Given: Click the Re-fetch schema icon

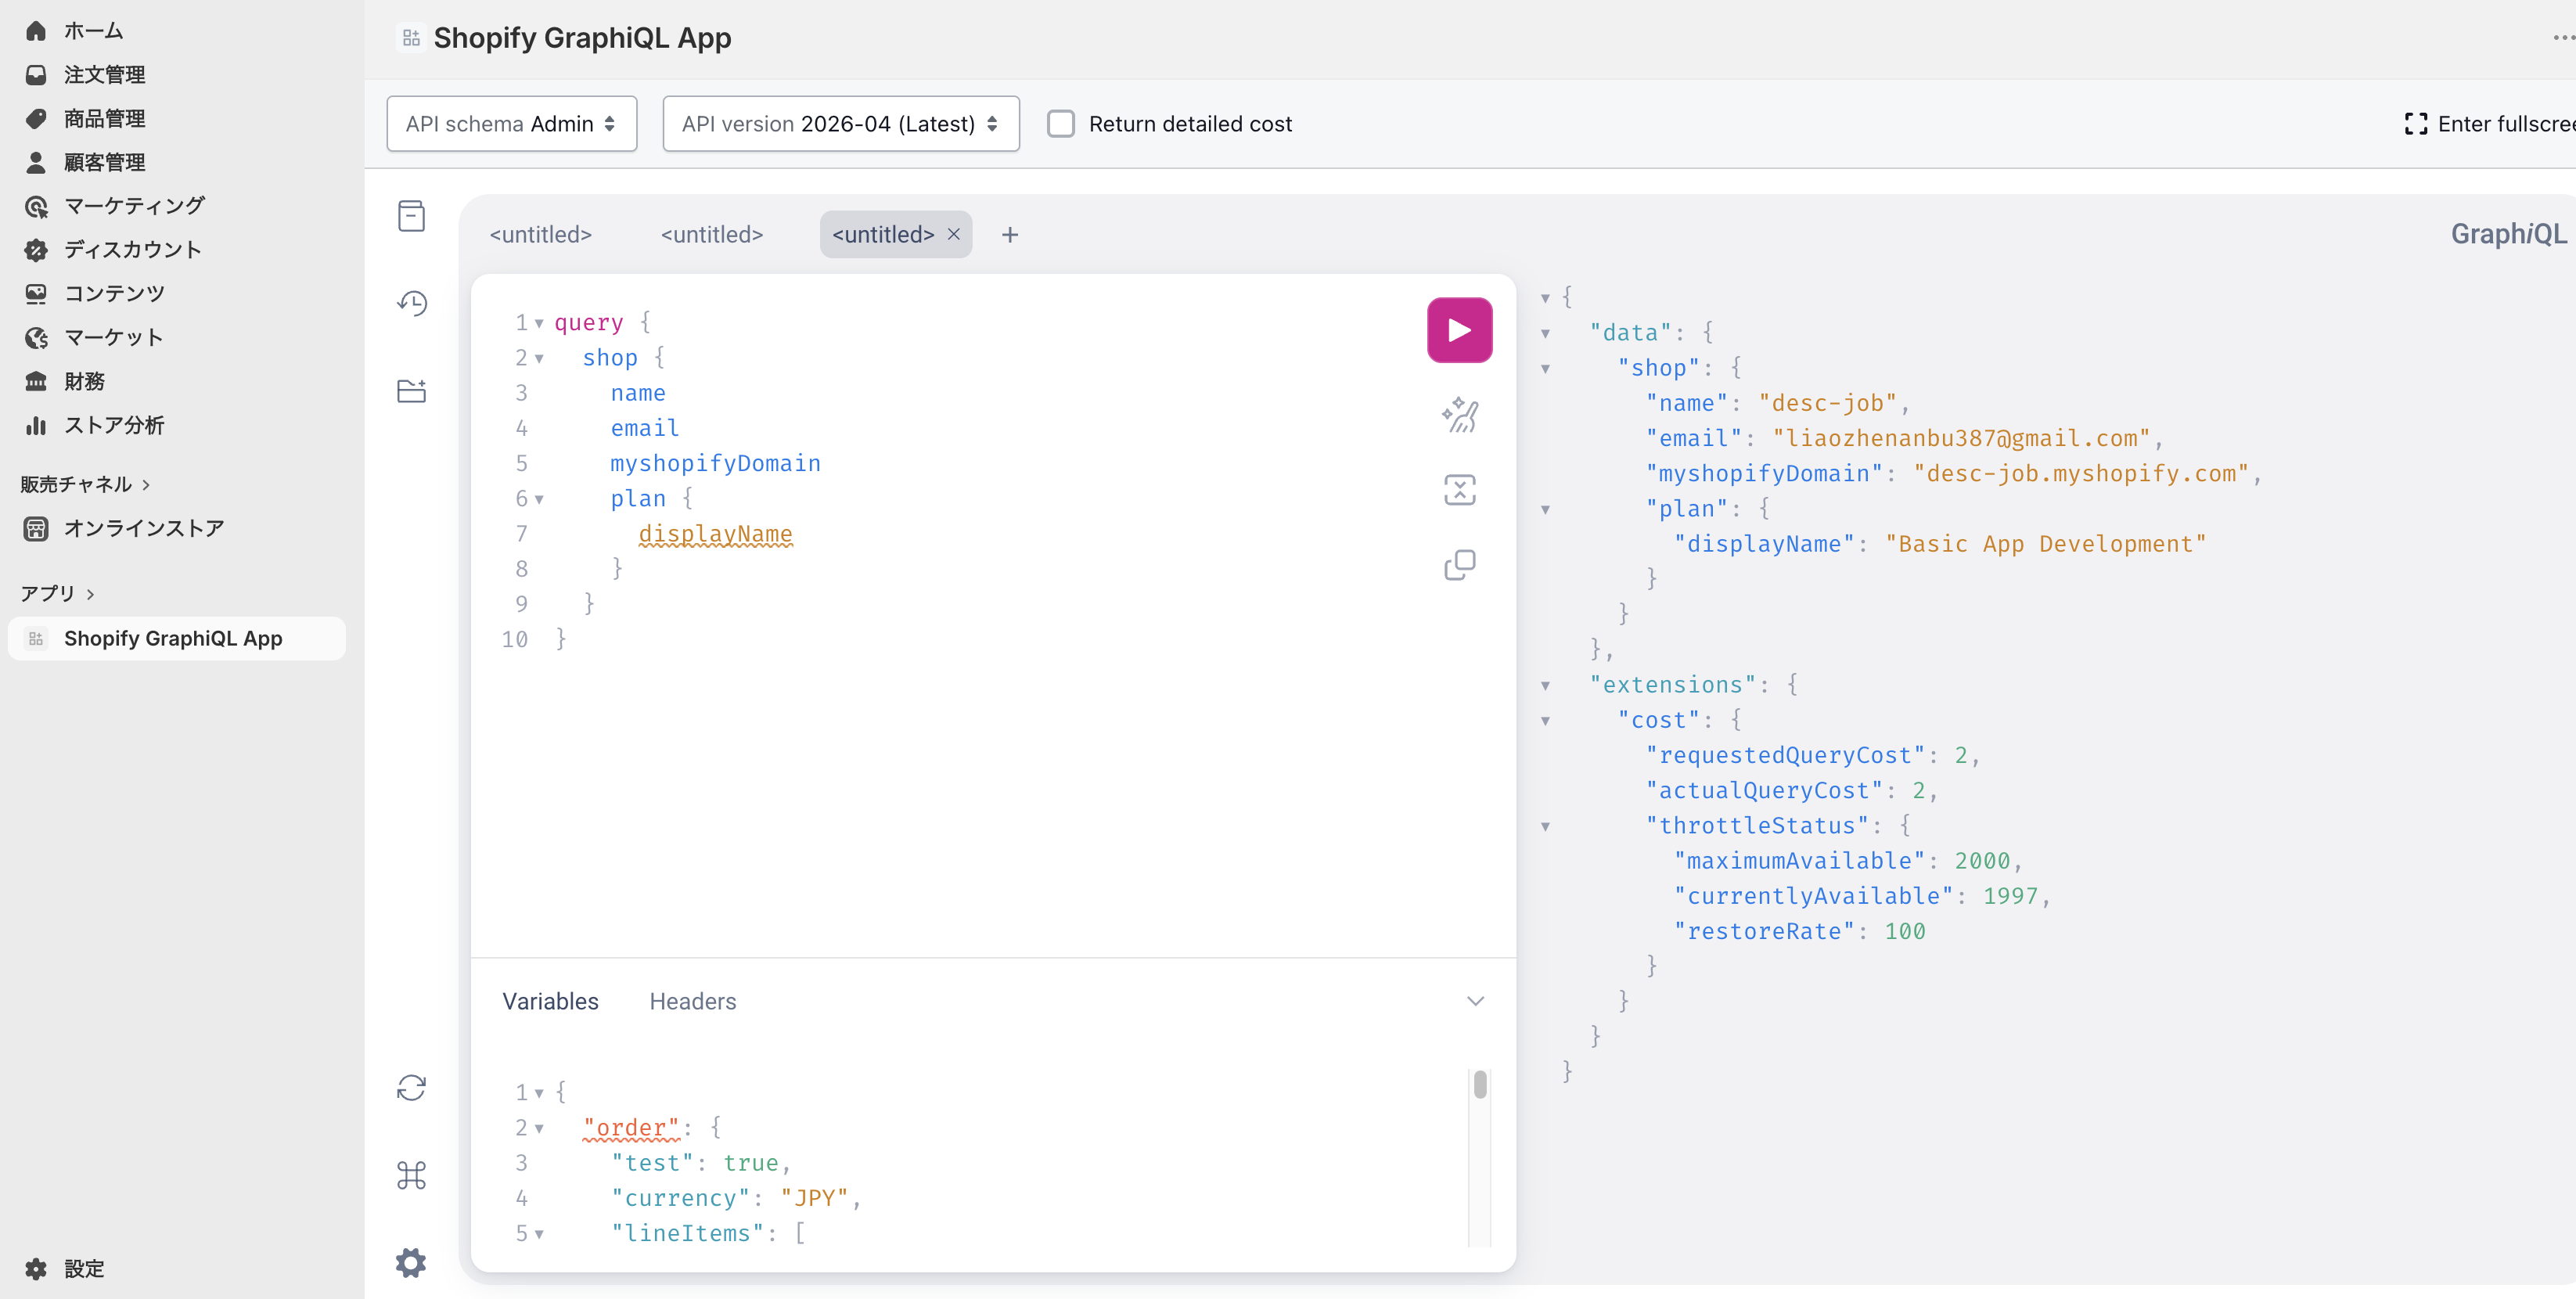Looking at the screenshot, I should point(411,1087).
